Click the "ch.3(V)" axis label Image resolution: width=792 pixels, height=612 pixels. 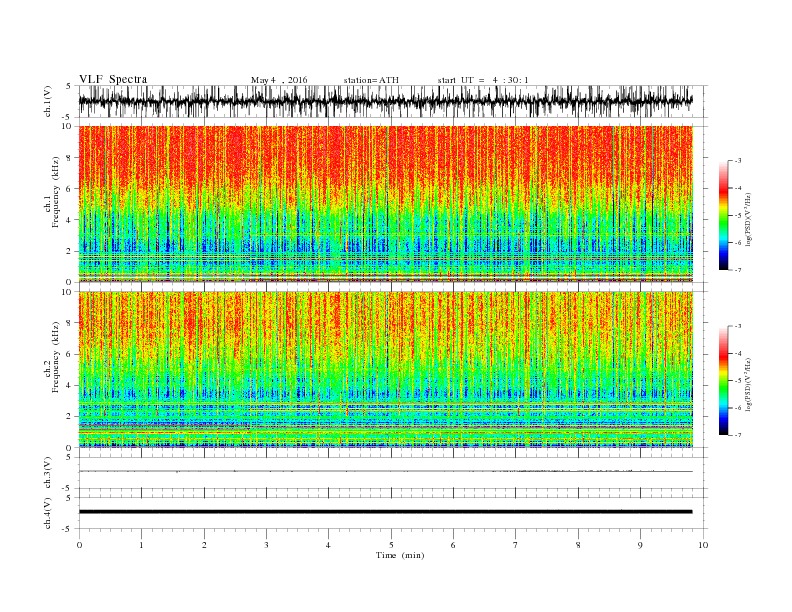pyautogui.click(x=48, y=474)
